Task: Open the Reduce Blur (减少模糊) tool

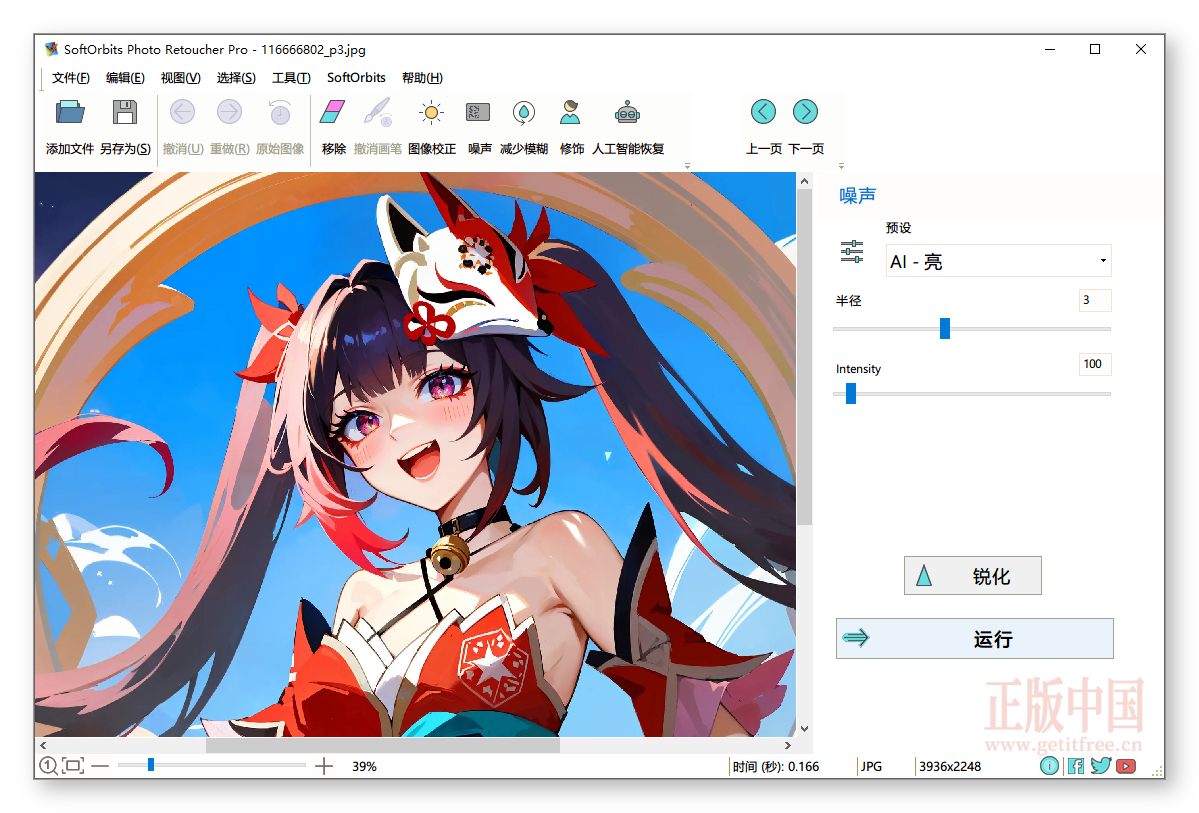Action: coord(524,112)
